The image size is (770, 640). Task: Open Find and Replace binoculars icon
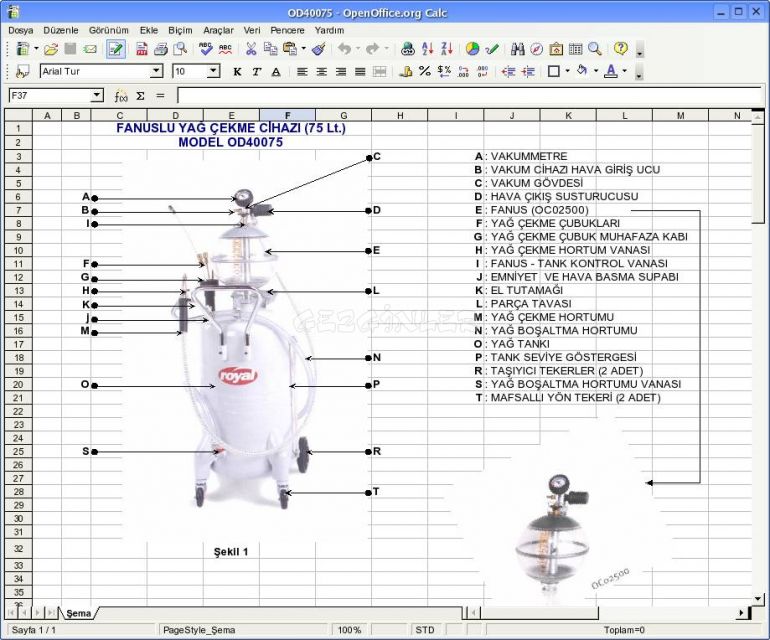click(517, 49)
